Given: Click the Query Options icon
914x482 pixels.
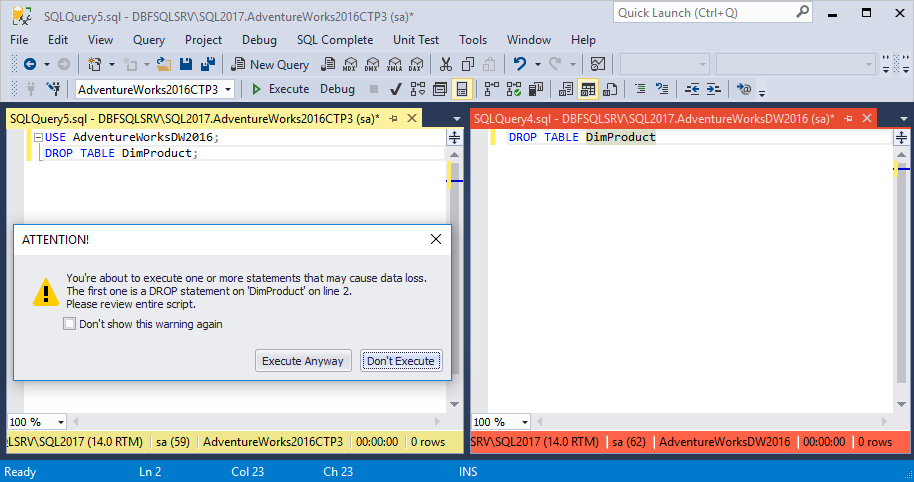Looking at the screenshot, I should click(440, 89).
